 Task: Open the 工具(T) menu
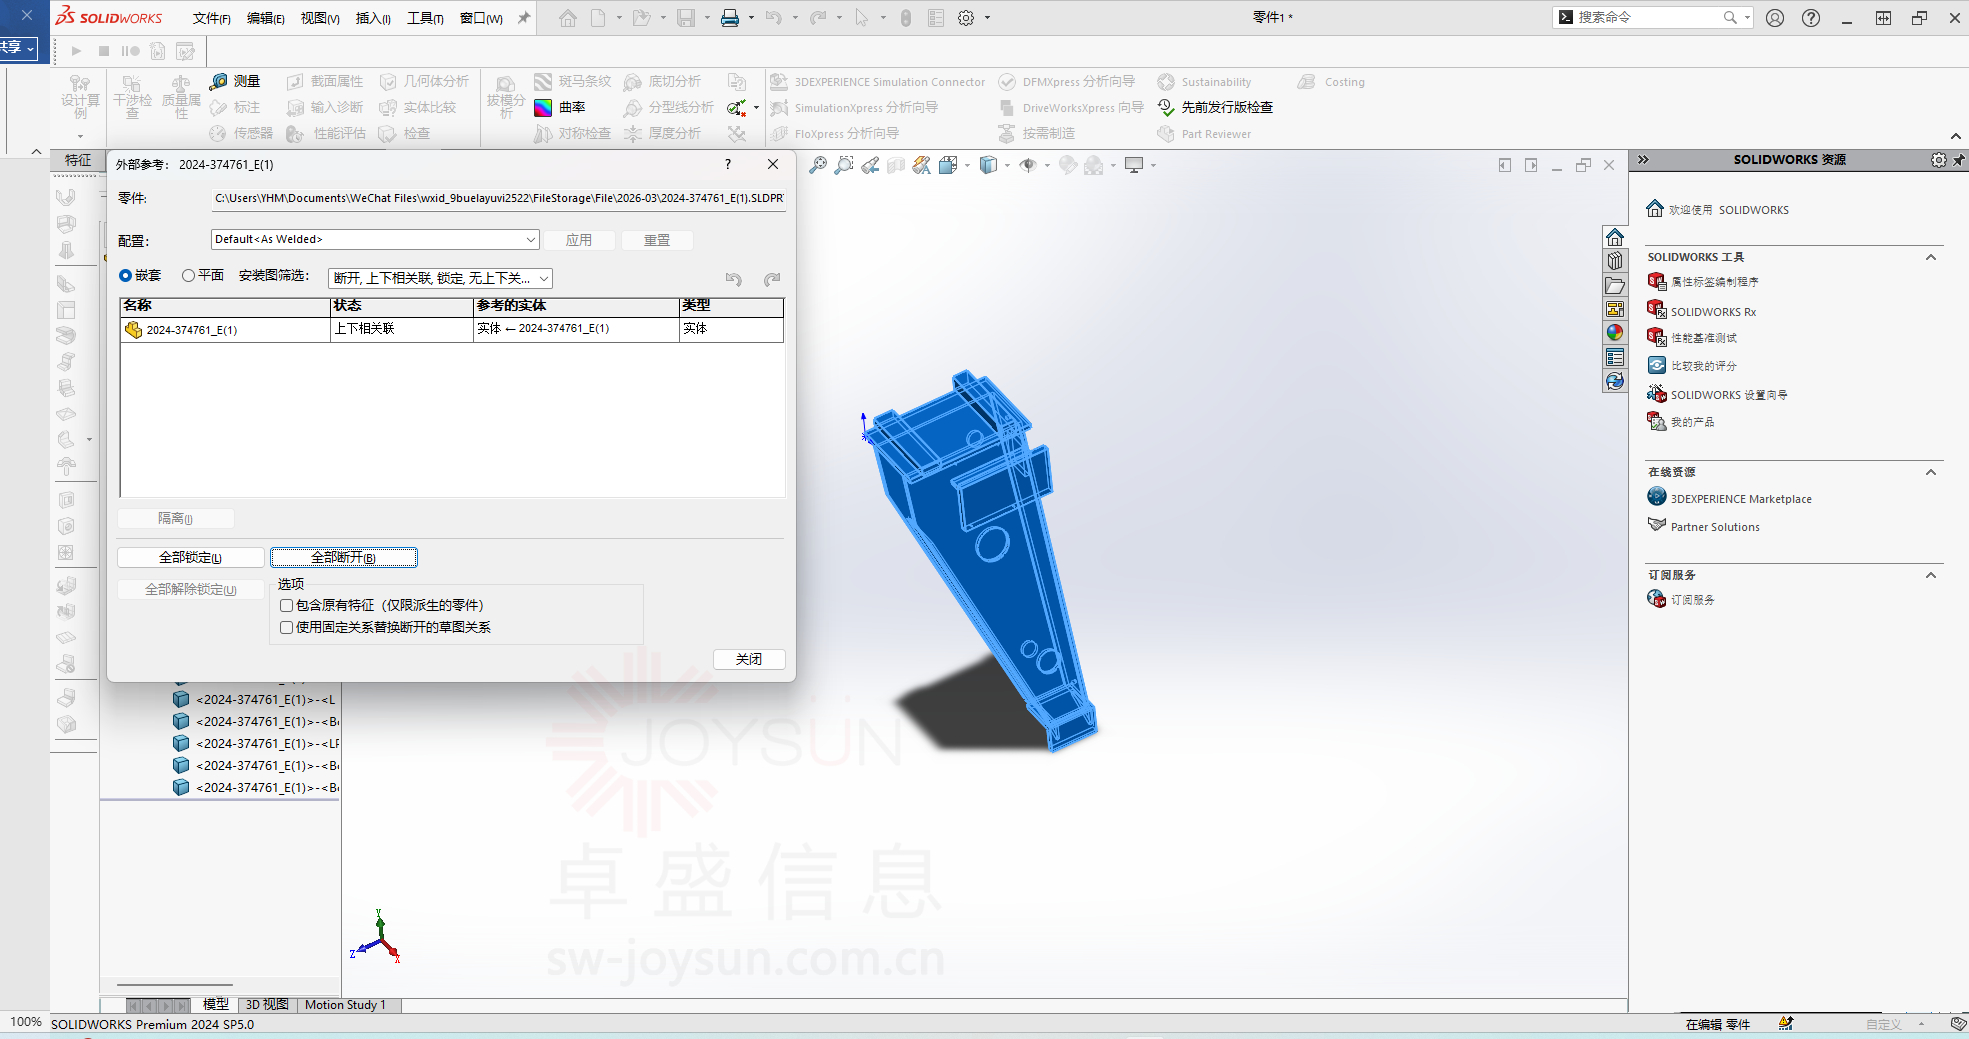point(425,18)
